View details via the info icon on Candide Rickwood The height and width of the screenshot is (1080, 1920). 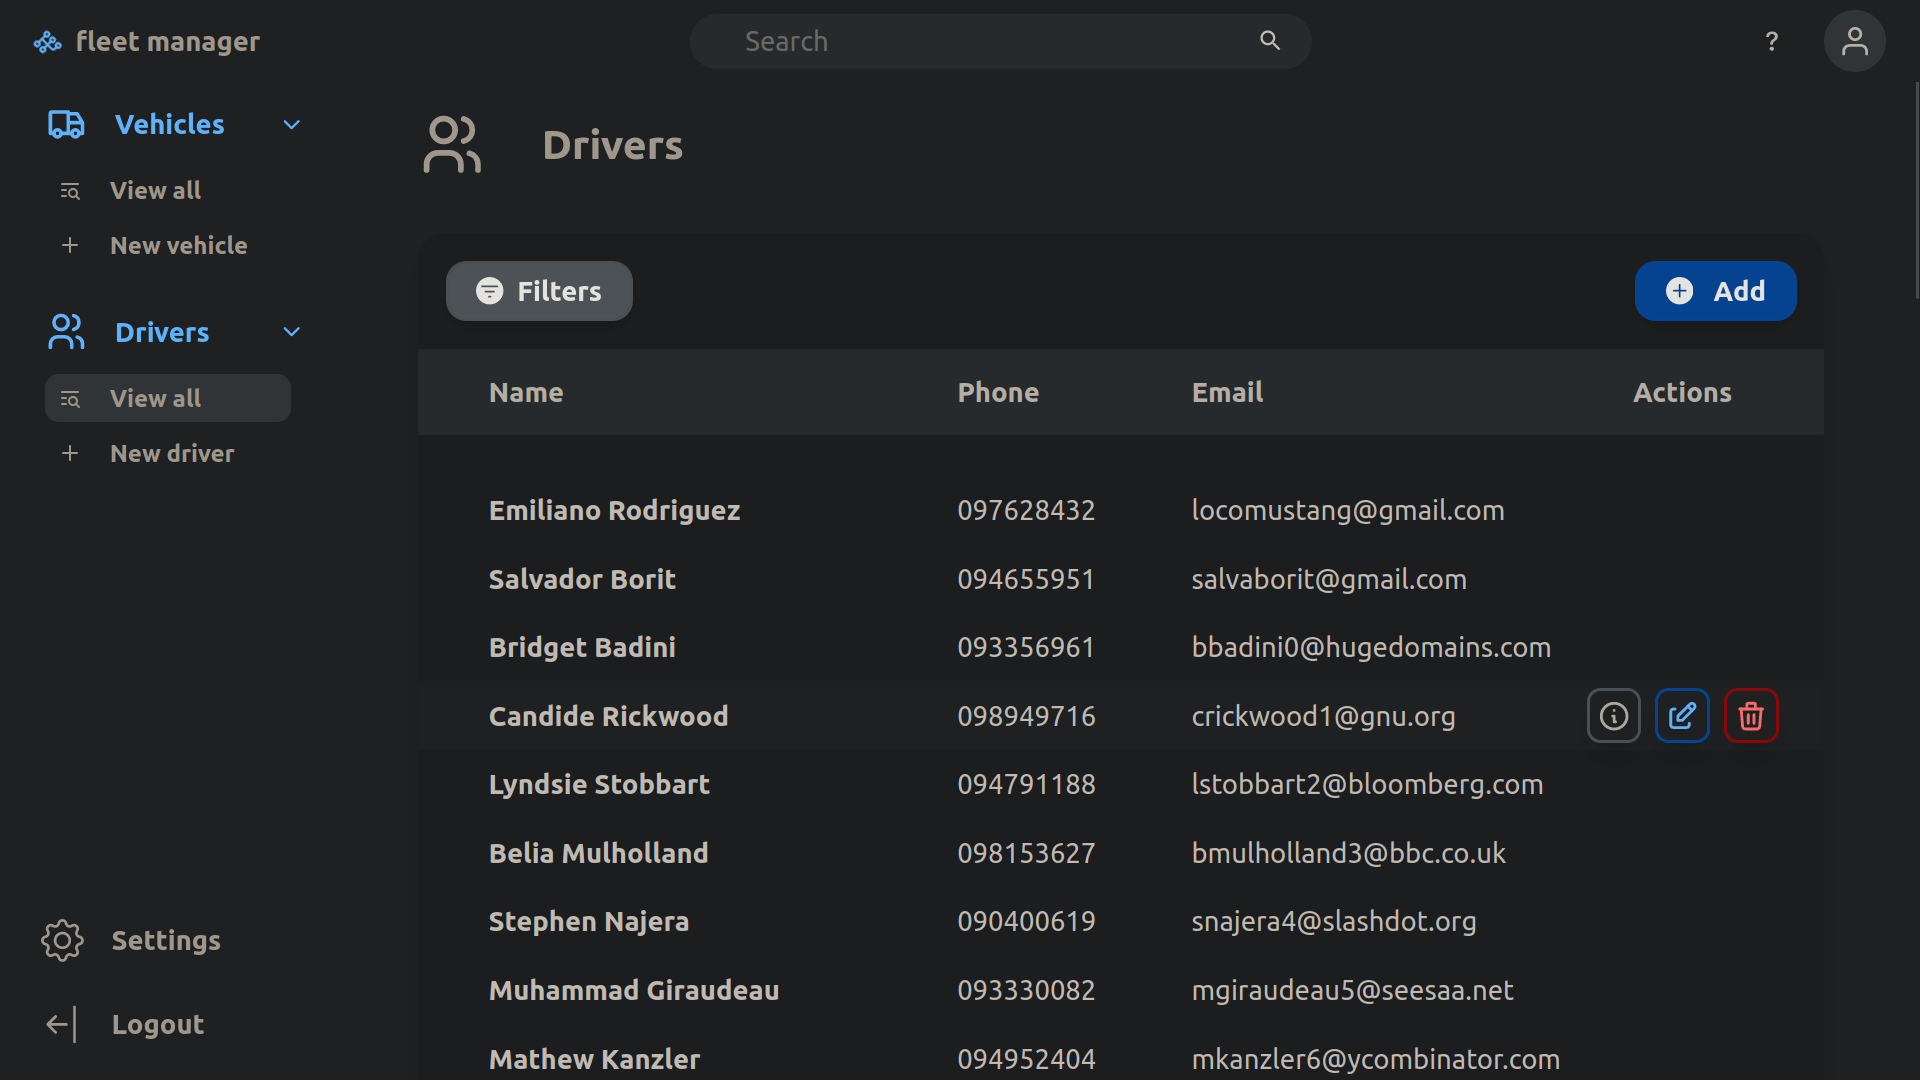pos(1613,716)
